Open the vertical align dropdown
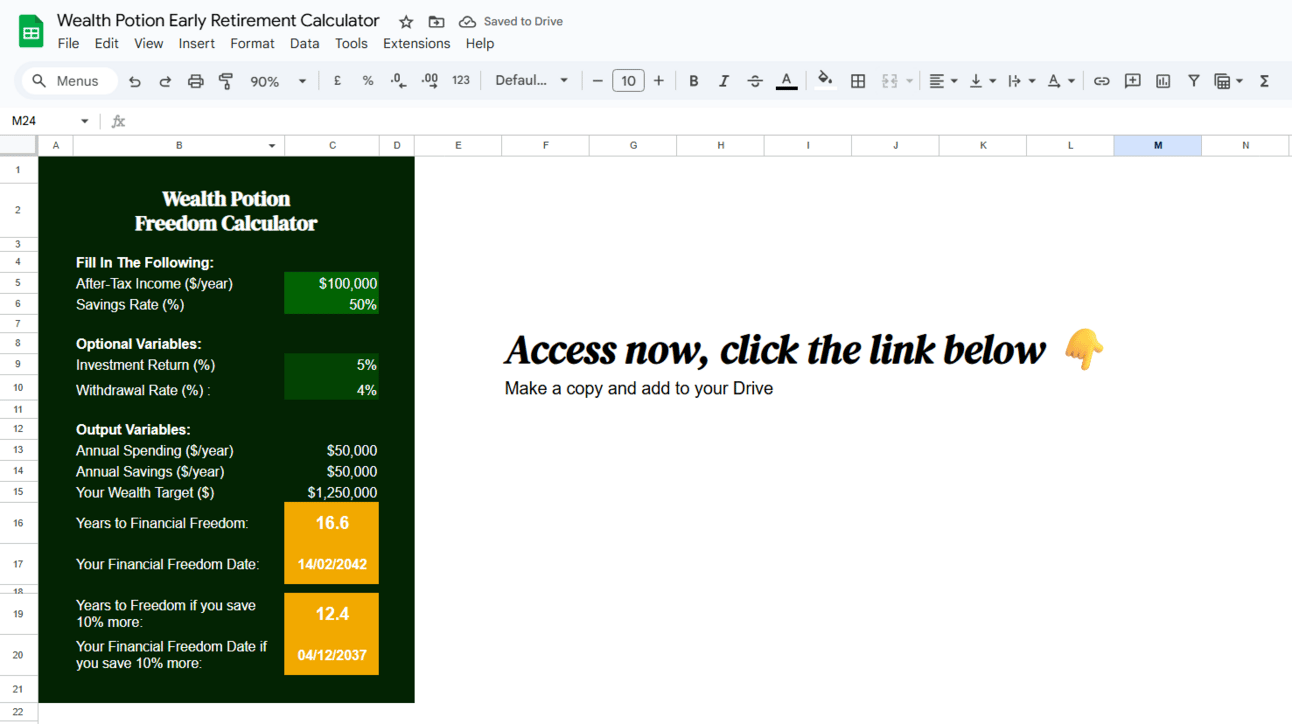Screen dimensions: 1292x724 [982, 81]
